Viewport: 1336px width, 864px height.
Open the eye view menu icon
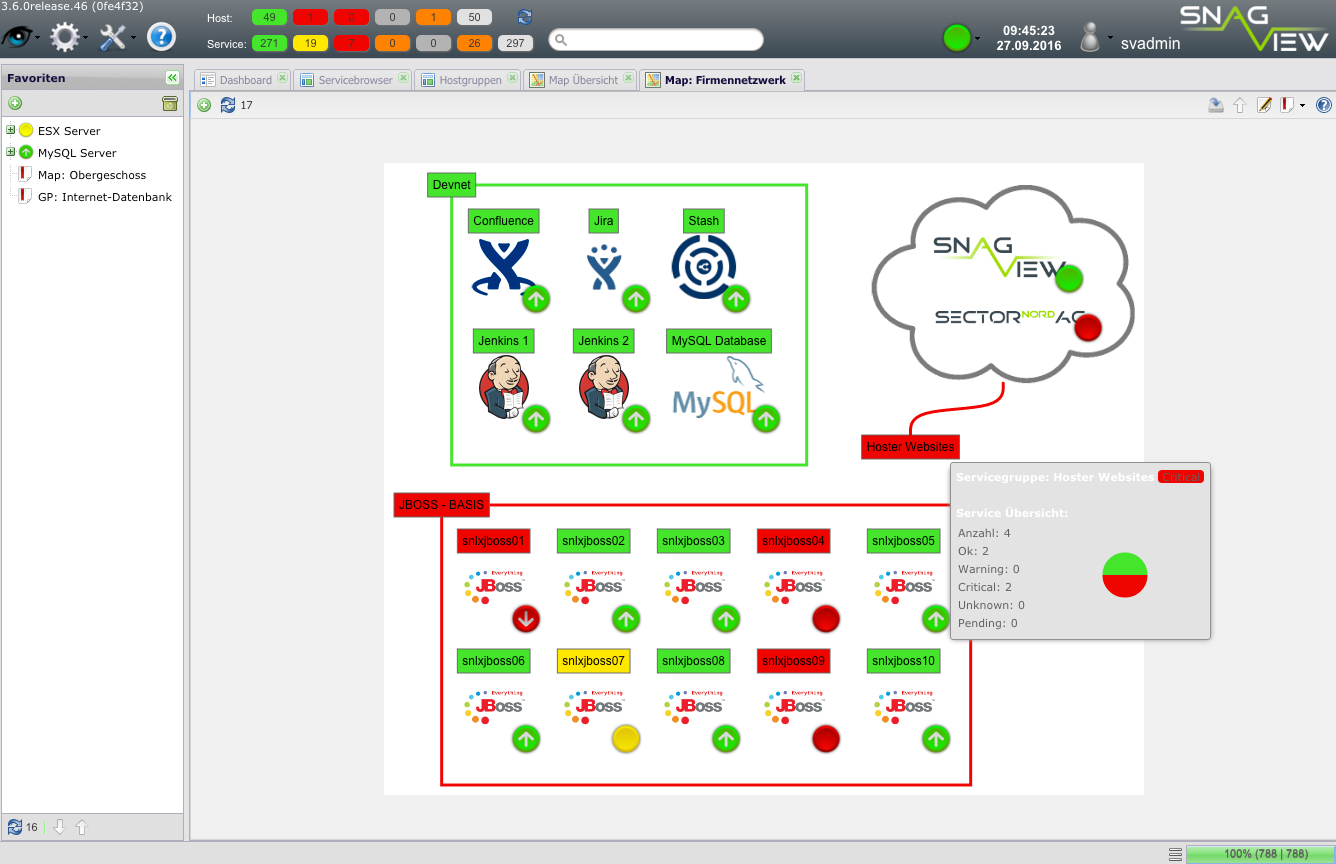tap(18, 37)
